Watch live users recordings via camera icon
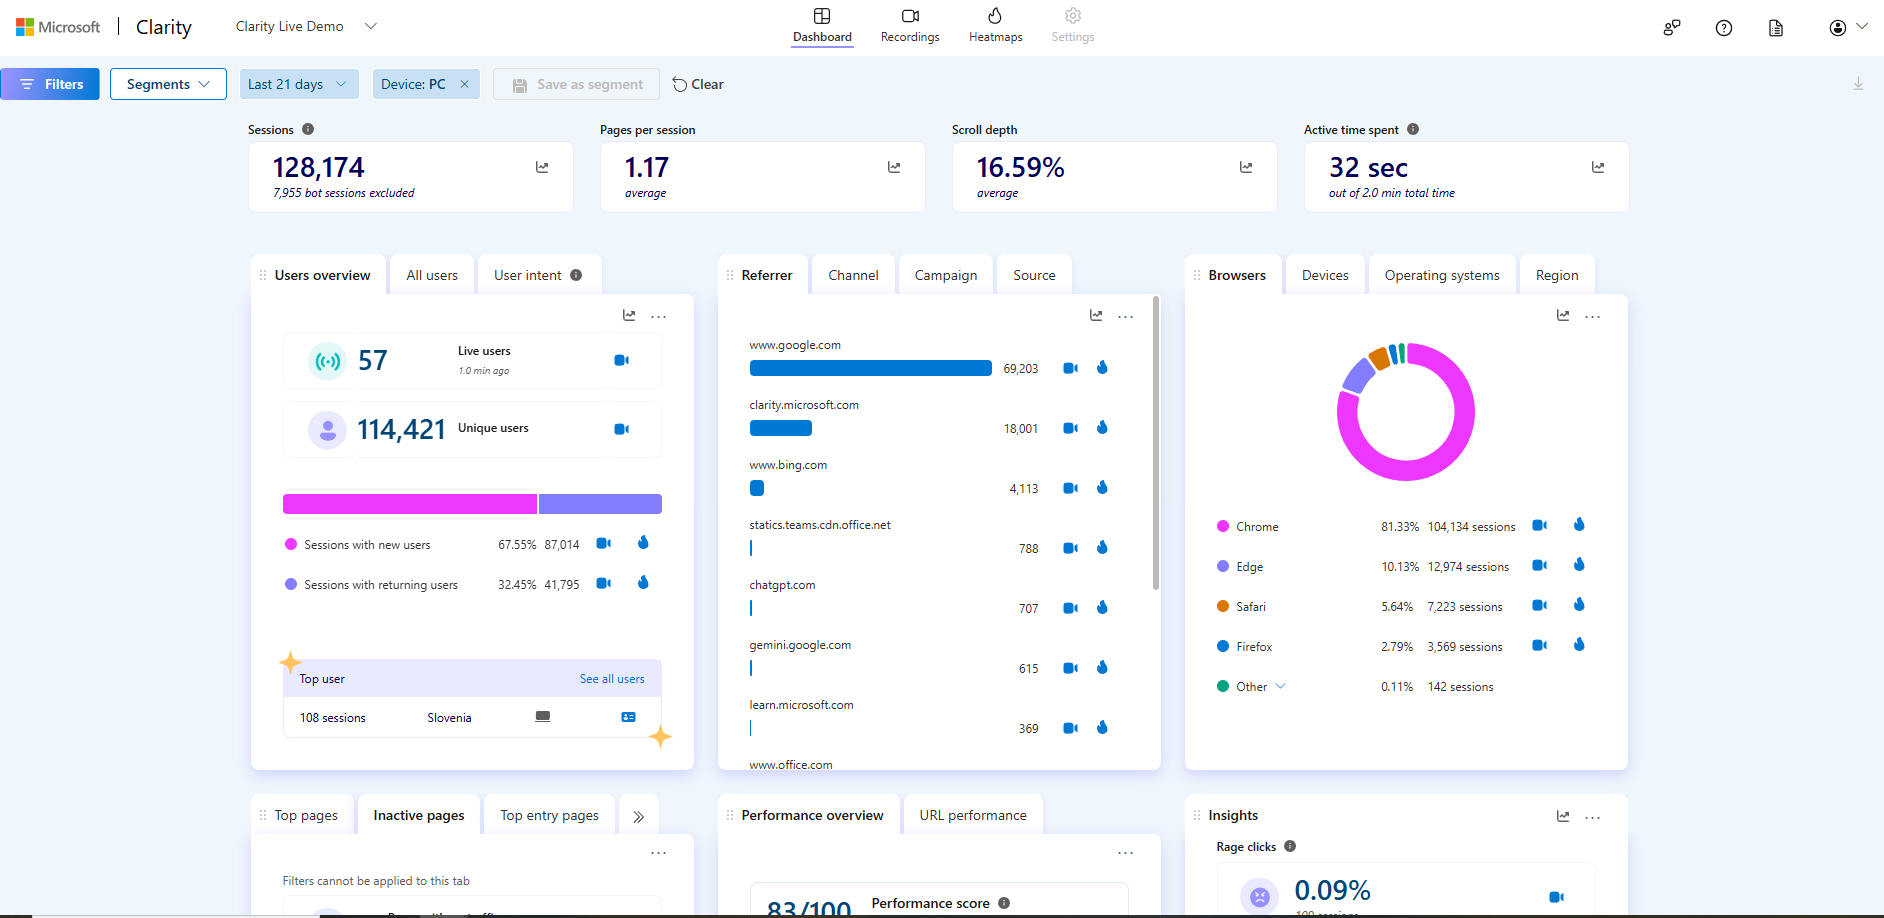The image size is (1884, 918). click(622, 360)
